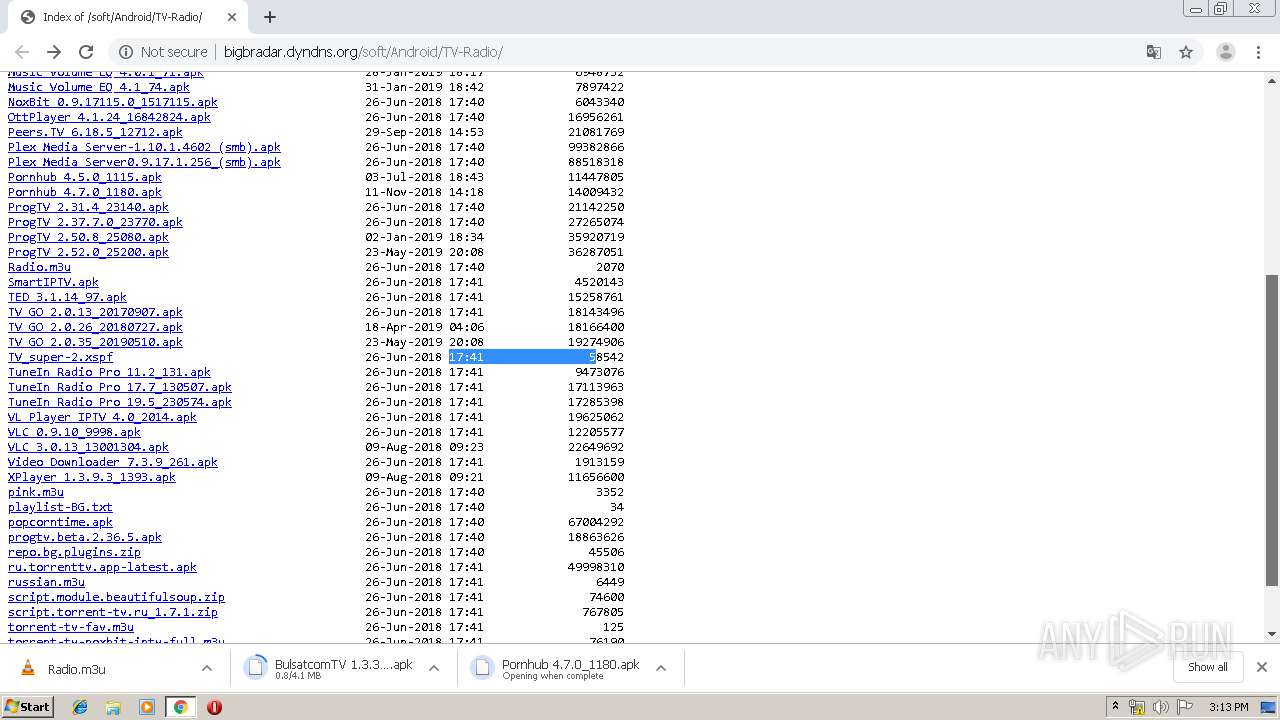This screenshot has width=1280, height=720.
Task: Open TV_super-2.xspf link
Action: (60, 357)
